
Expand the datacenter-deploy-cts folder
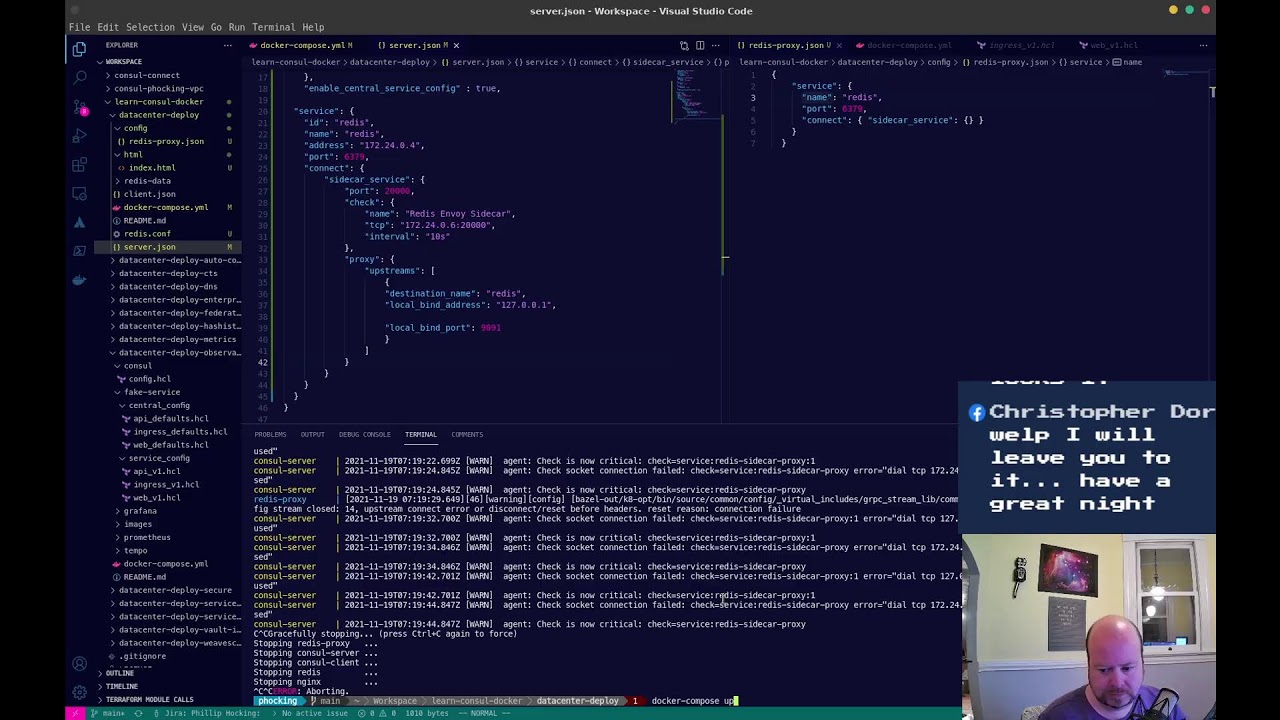point(168,273)
